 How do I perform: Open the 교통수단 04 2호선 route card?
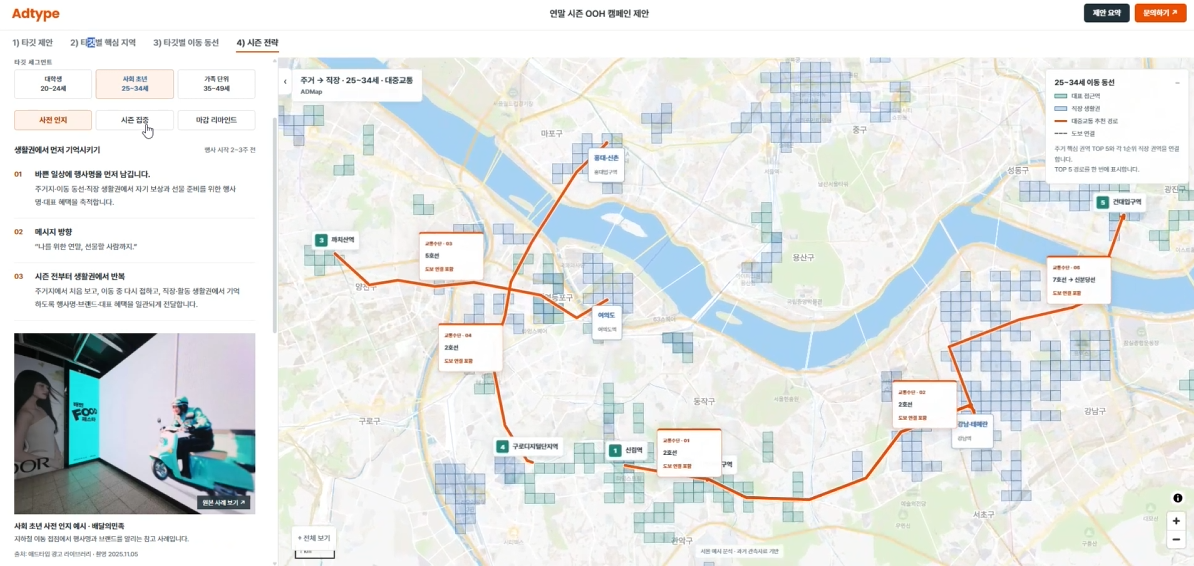(x=471, y=347)
